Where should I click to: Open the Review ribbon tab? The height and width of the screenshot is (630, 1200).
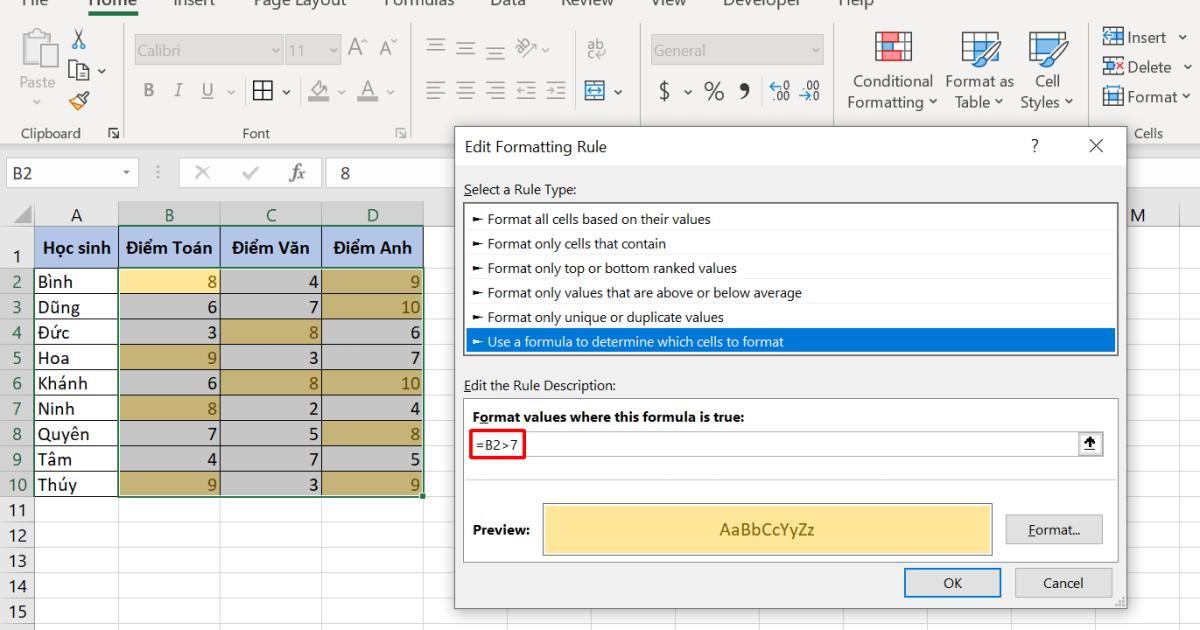[587, 5]
